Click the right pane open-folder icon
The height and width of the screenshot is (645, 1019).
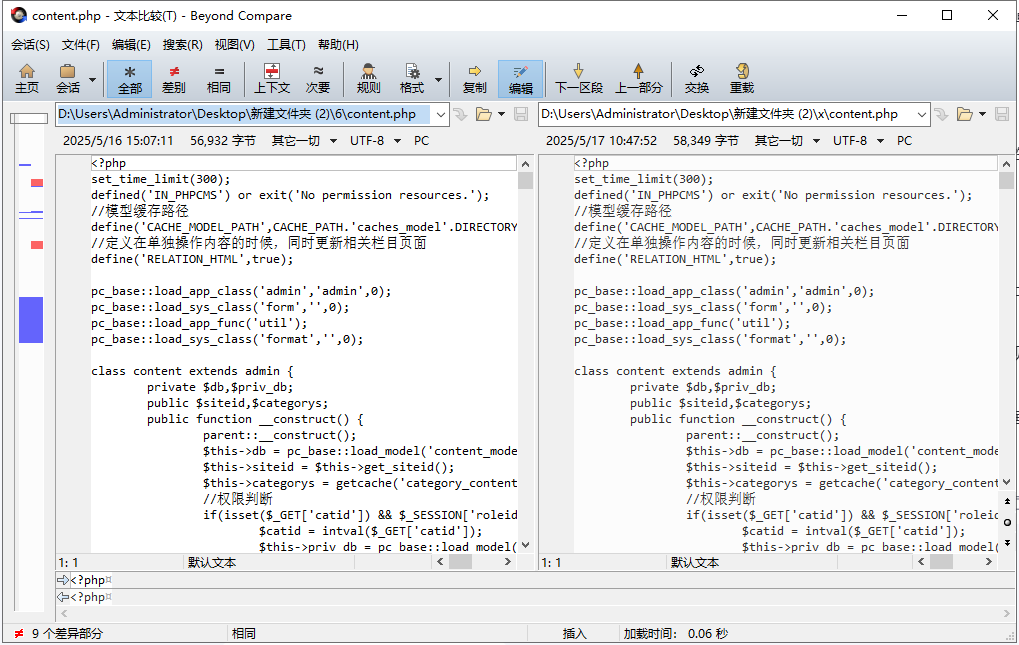coord(964,114)
